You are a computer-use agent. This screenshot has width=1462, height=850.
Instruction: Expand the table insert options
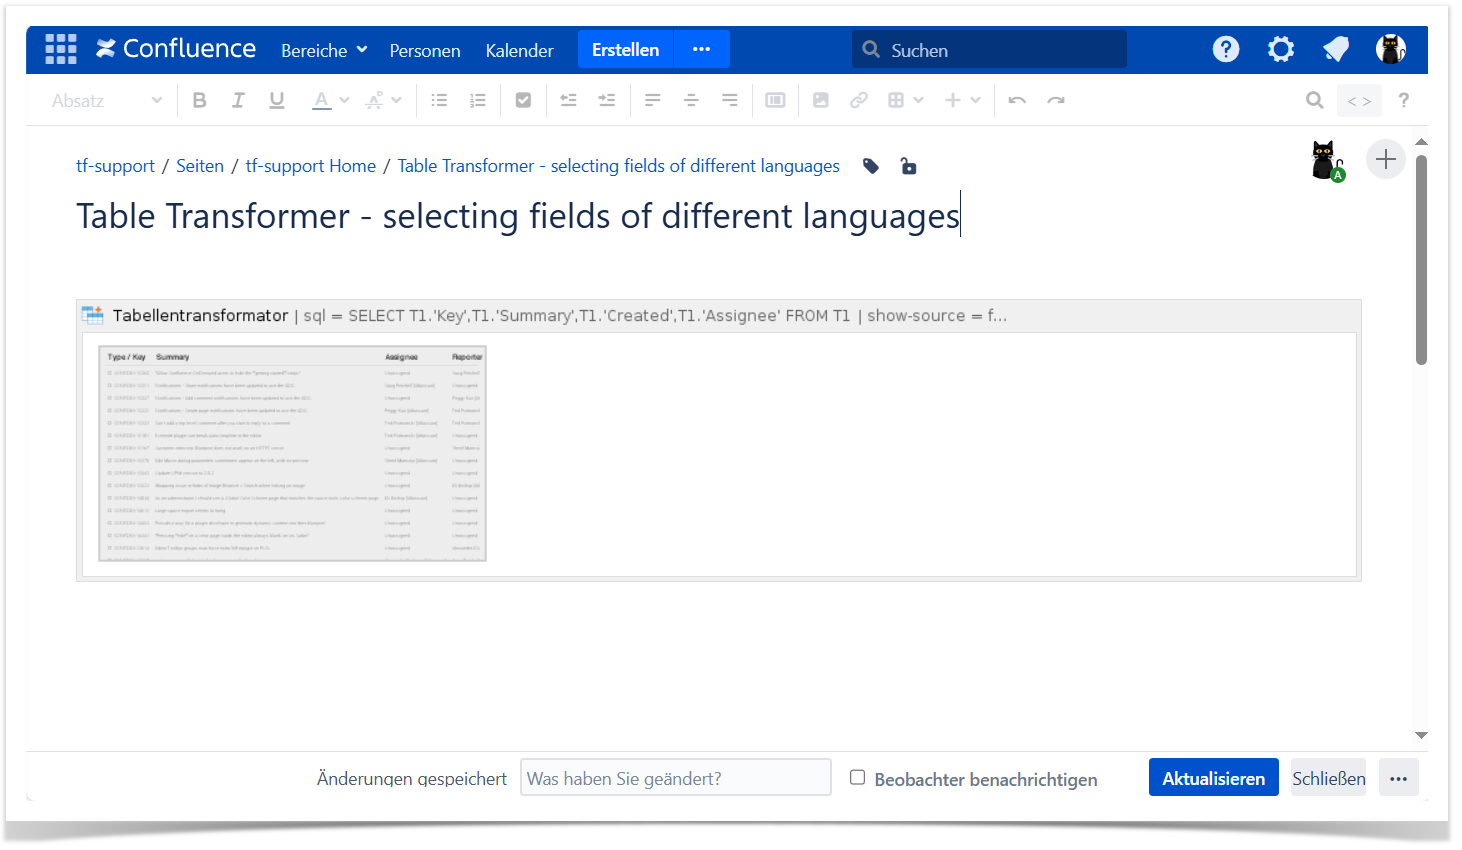pos(918,100)
